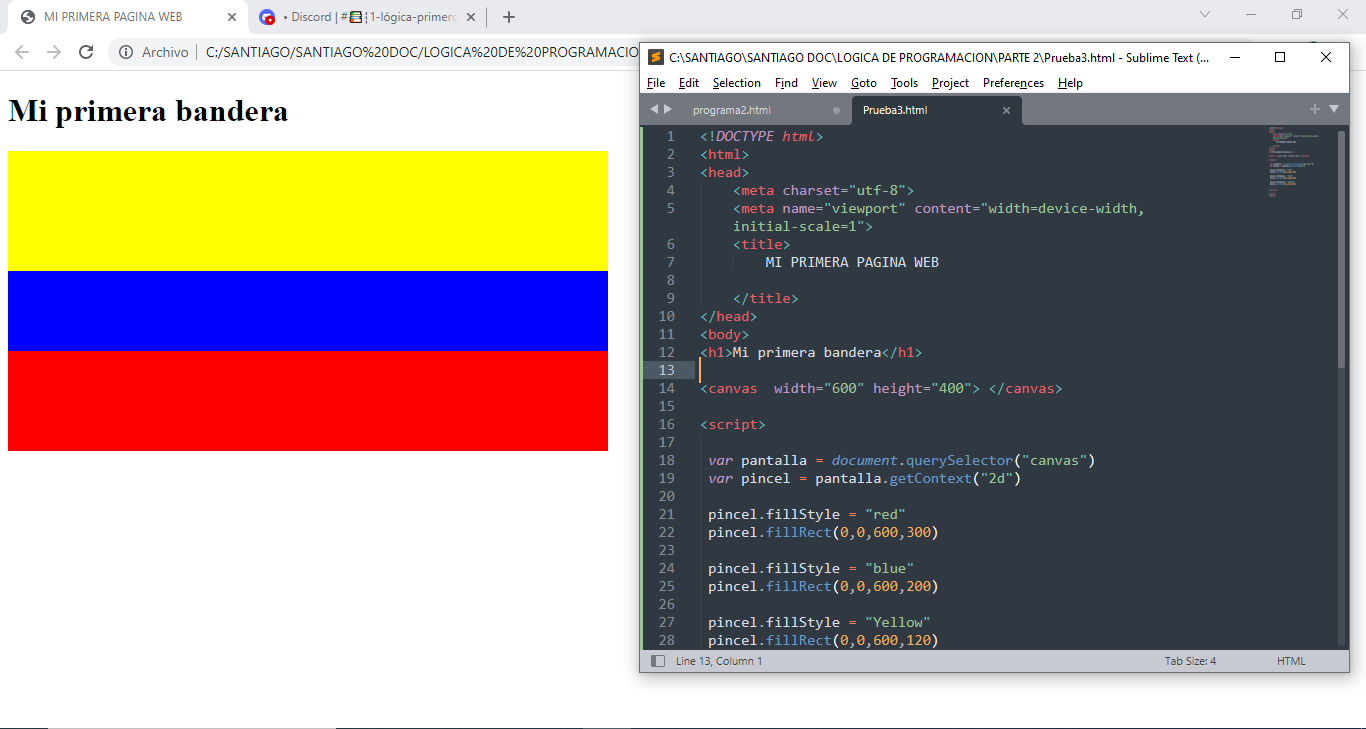Click line number 22 in gutter
The image size is (1366, 729).
[x=666, y=532]
